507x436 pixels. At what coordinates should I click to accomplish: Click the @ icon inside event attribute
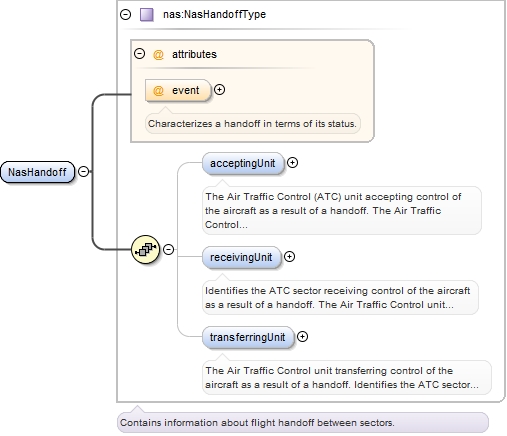tap(158, 90)
